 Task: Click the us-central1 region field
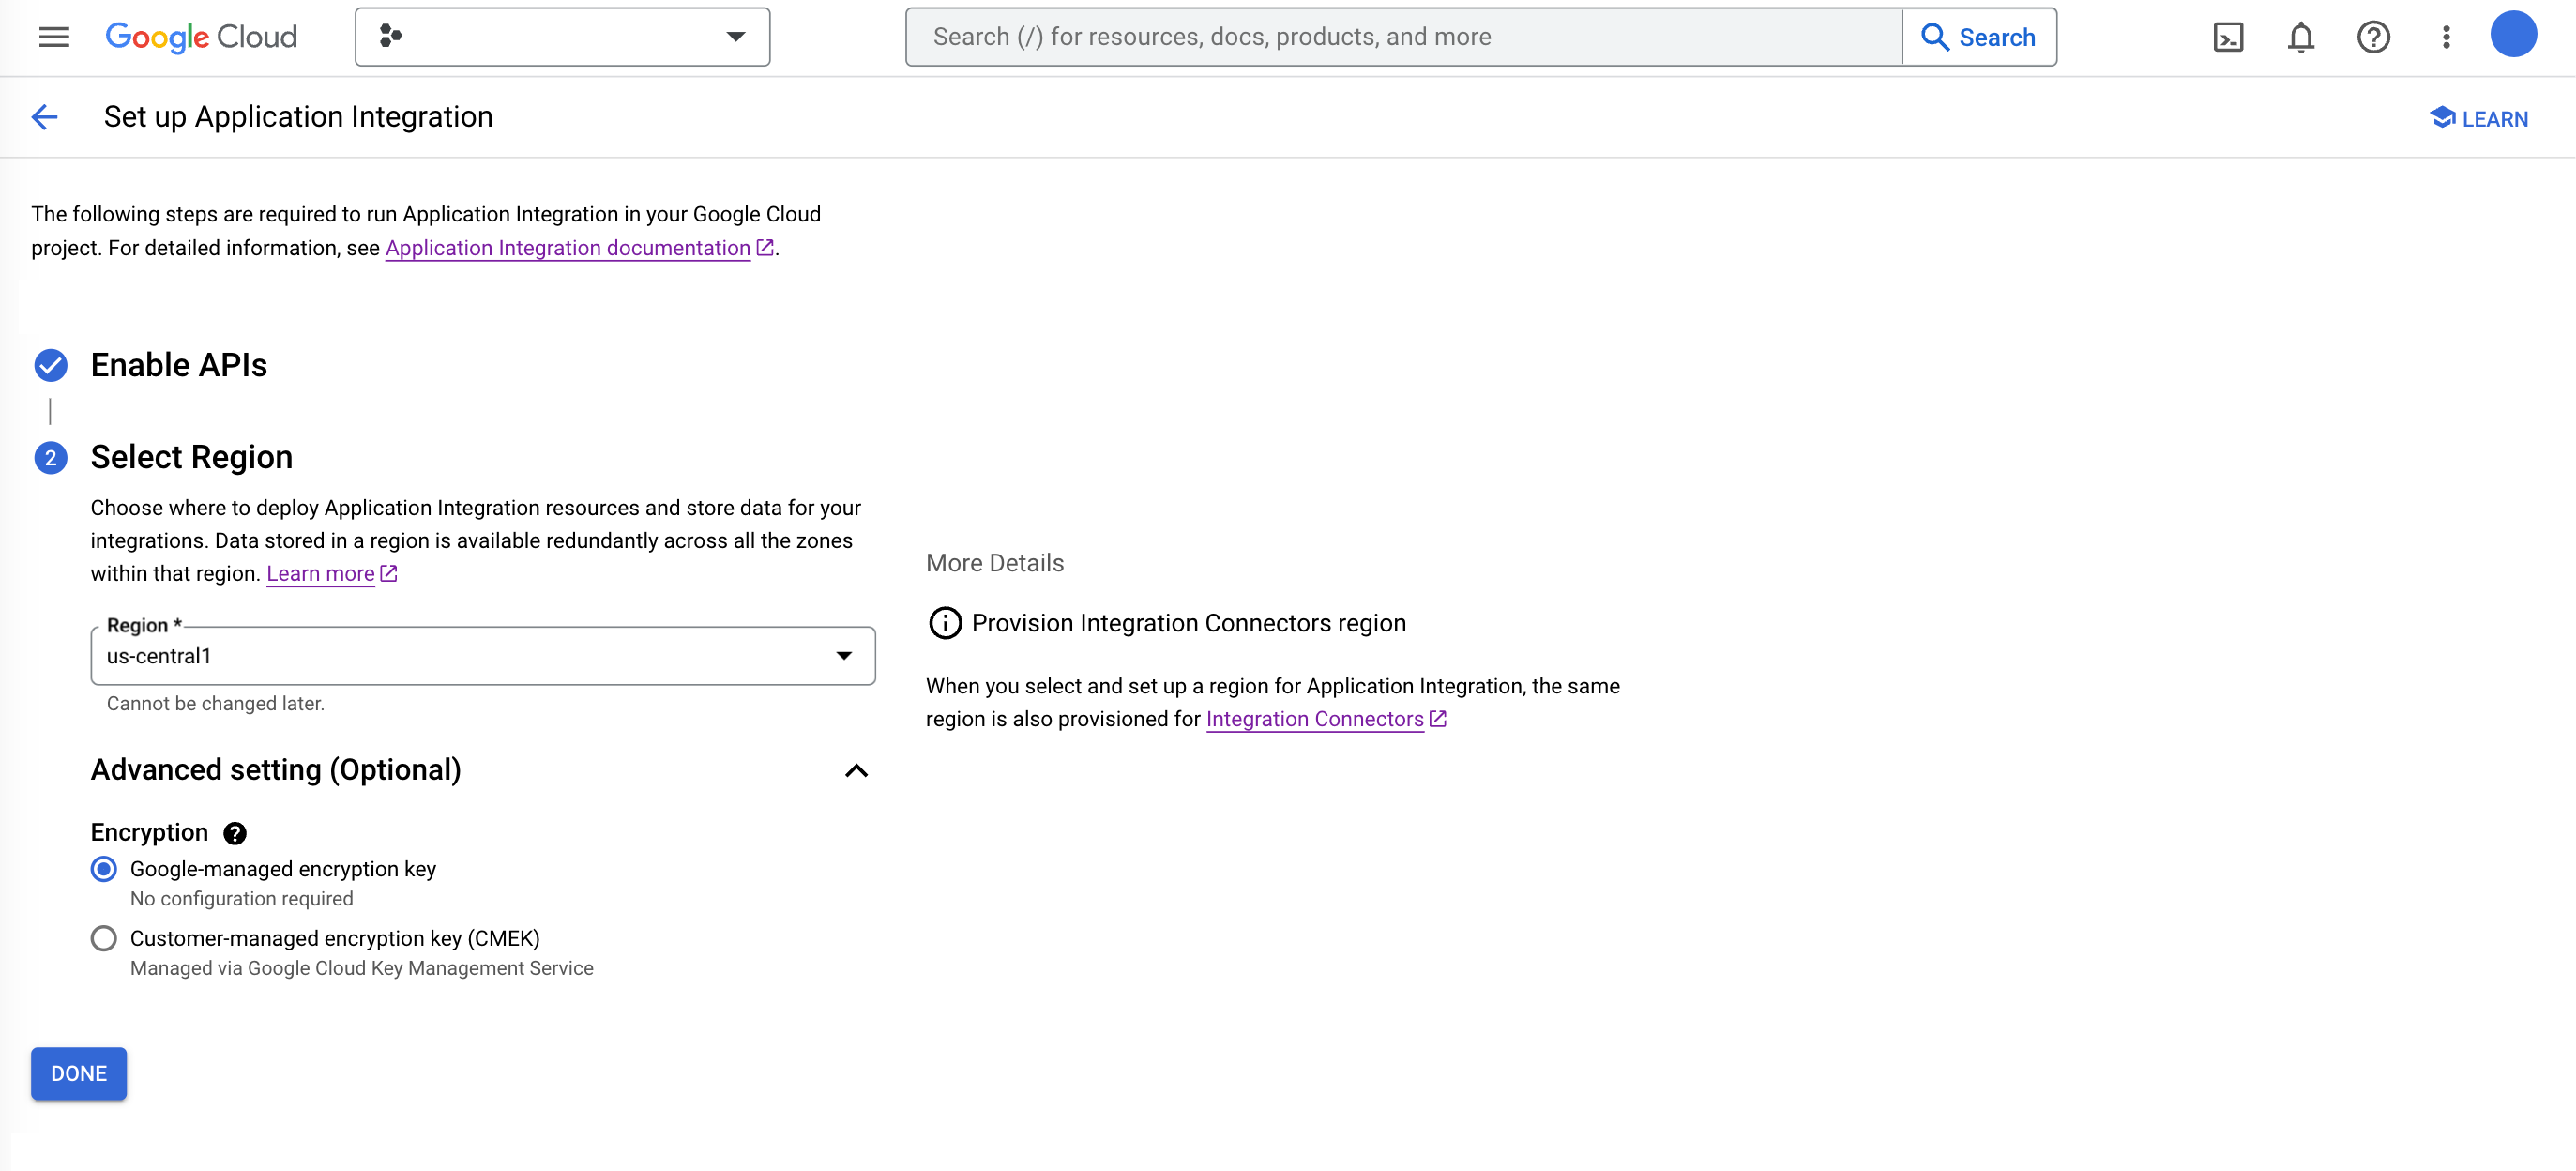(x=483, y=654)
